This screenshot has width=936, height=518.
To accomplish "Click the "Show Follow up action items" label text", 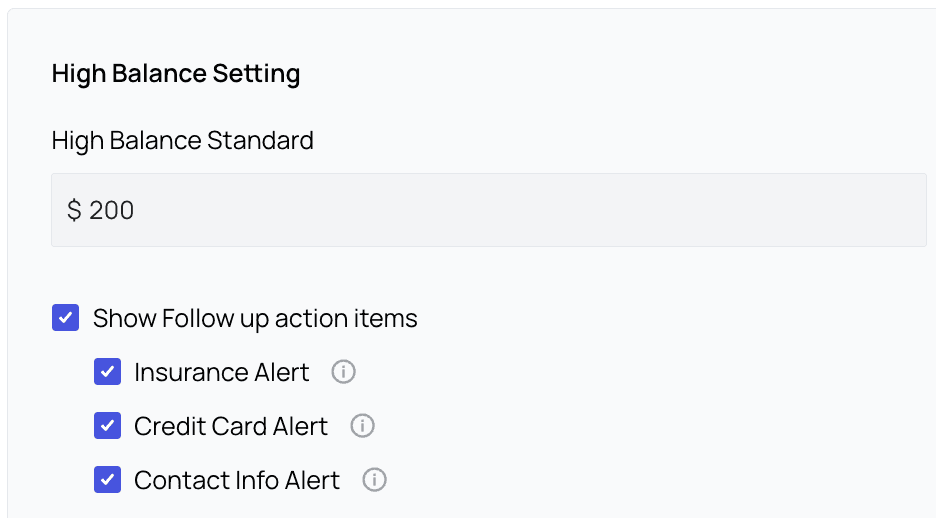I will [x=255, y=318].
